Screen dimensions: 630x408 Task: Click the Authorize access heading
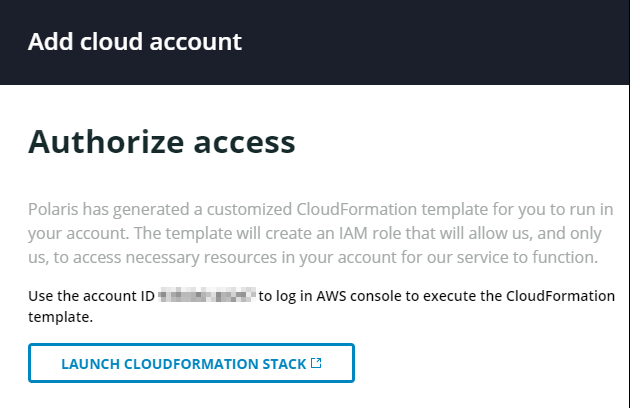[162, 141]
